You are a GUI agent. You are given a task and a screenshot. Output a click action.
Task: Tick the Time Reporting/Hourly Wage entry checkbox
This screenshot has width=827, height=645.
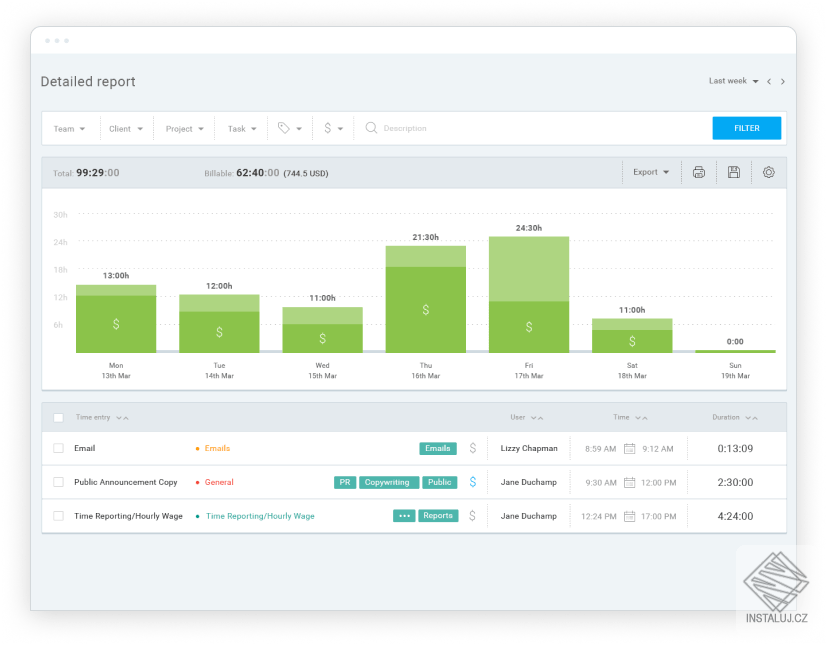point(58,516)
